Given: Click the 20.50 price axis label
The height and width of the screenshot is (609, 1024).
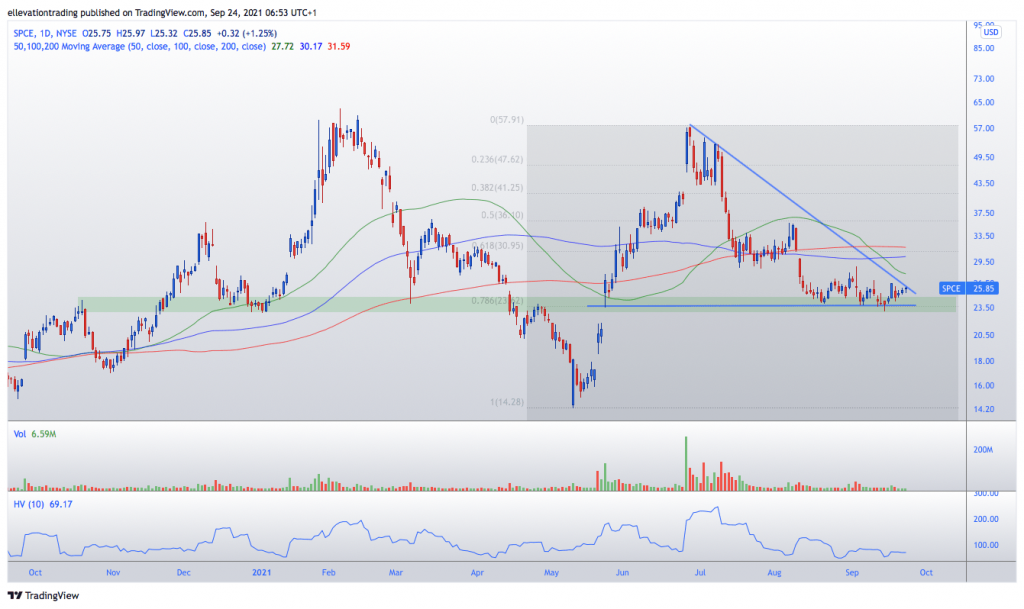Looking at the screenshot, I should 984,335.
